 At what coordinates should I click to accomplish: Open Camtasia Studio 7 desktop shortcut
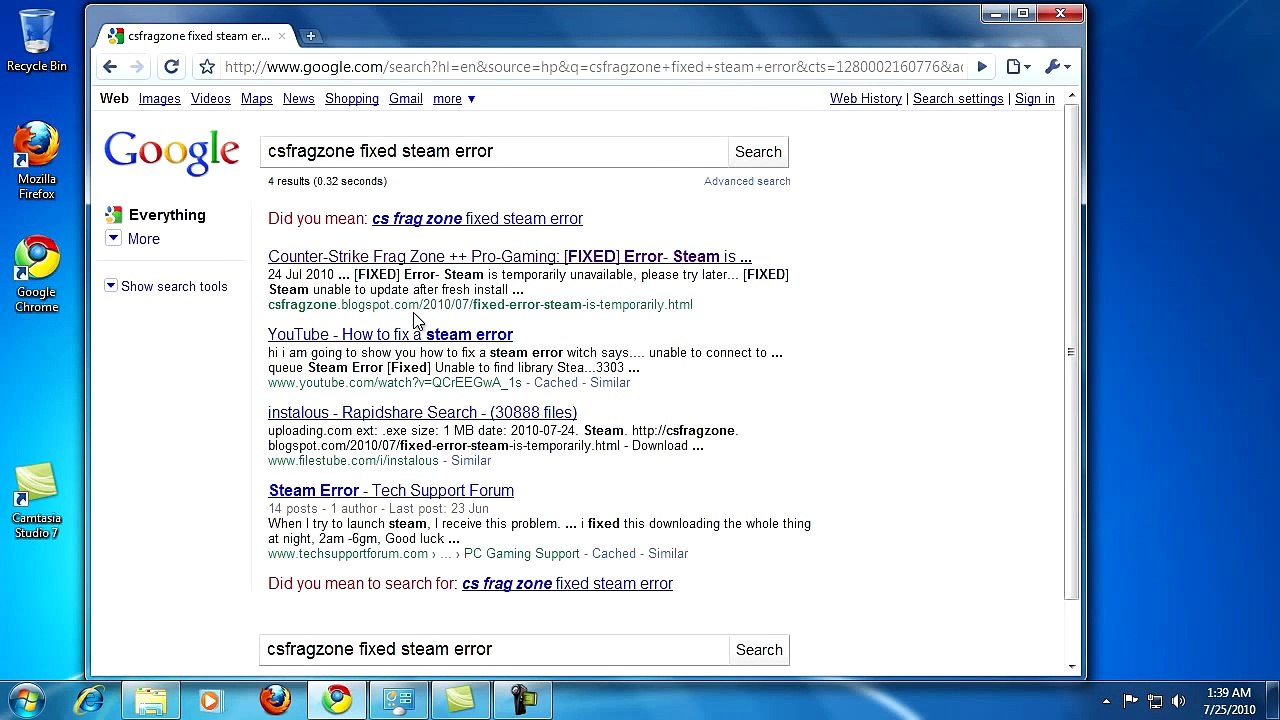tap(37, 501)
